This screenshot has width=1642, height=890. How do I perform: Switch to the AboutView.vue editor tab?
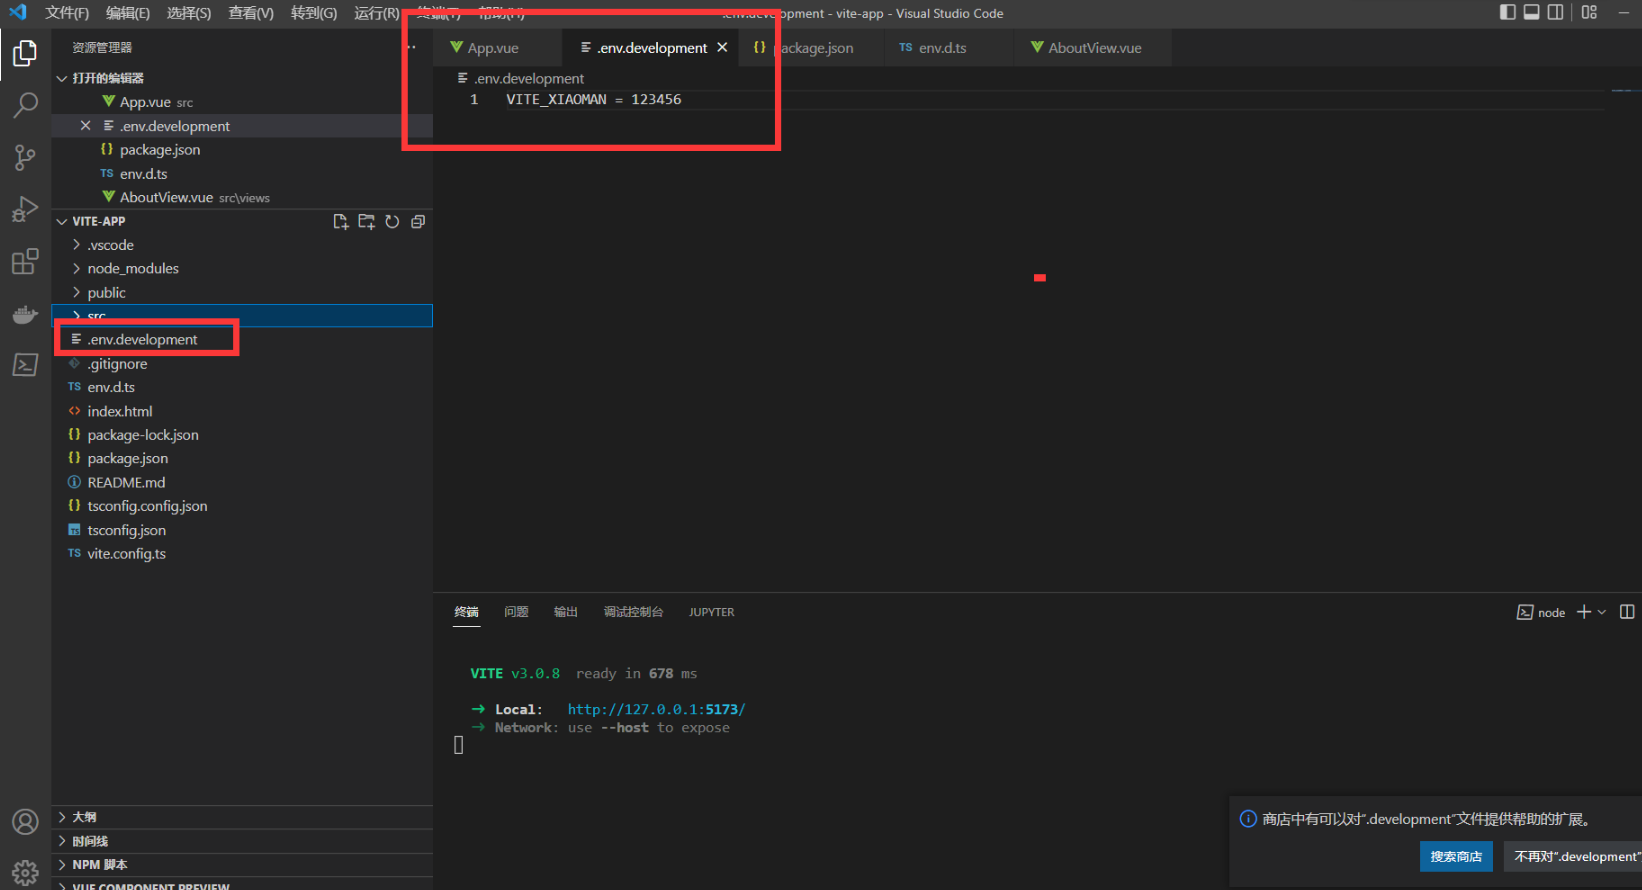click(x=1094, y=48)
